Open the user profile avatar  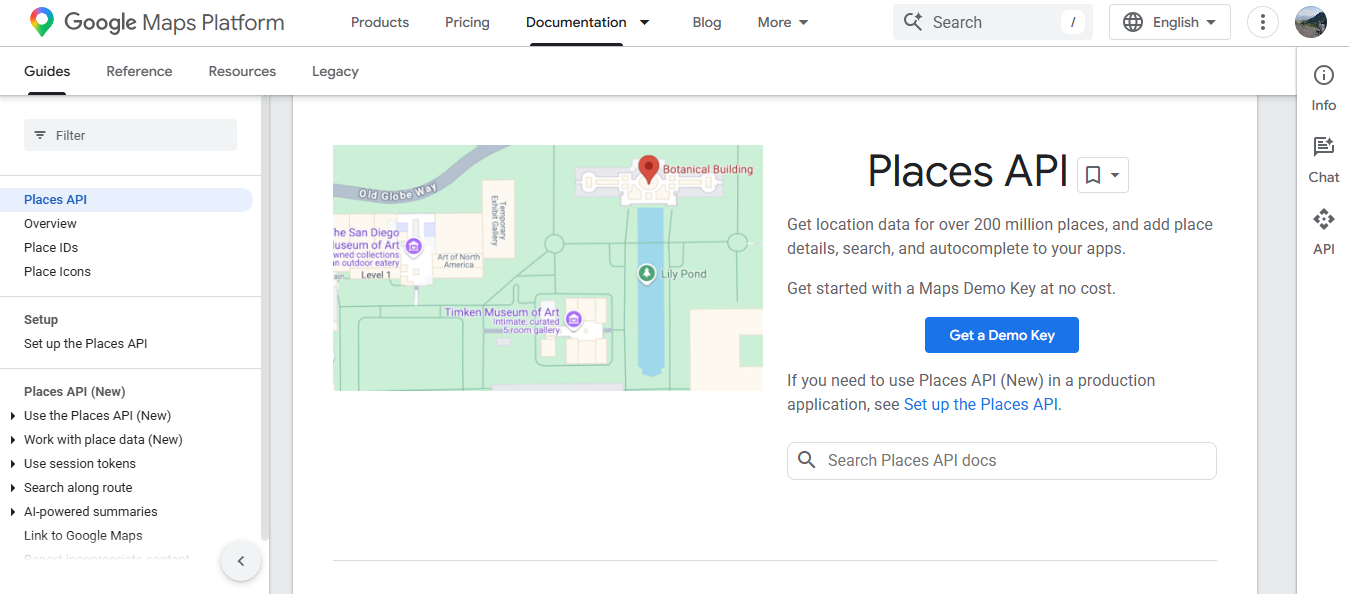[x=1311, y=22]
